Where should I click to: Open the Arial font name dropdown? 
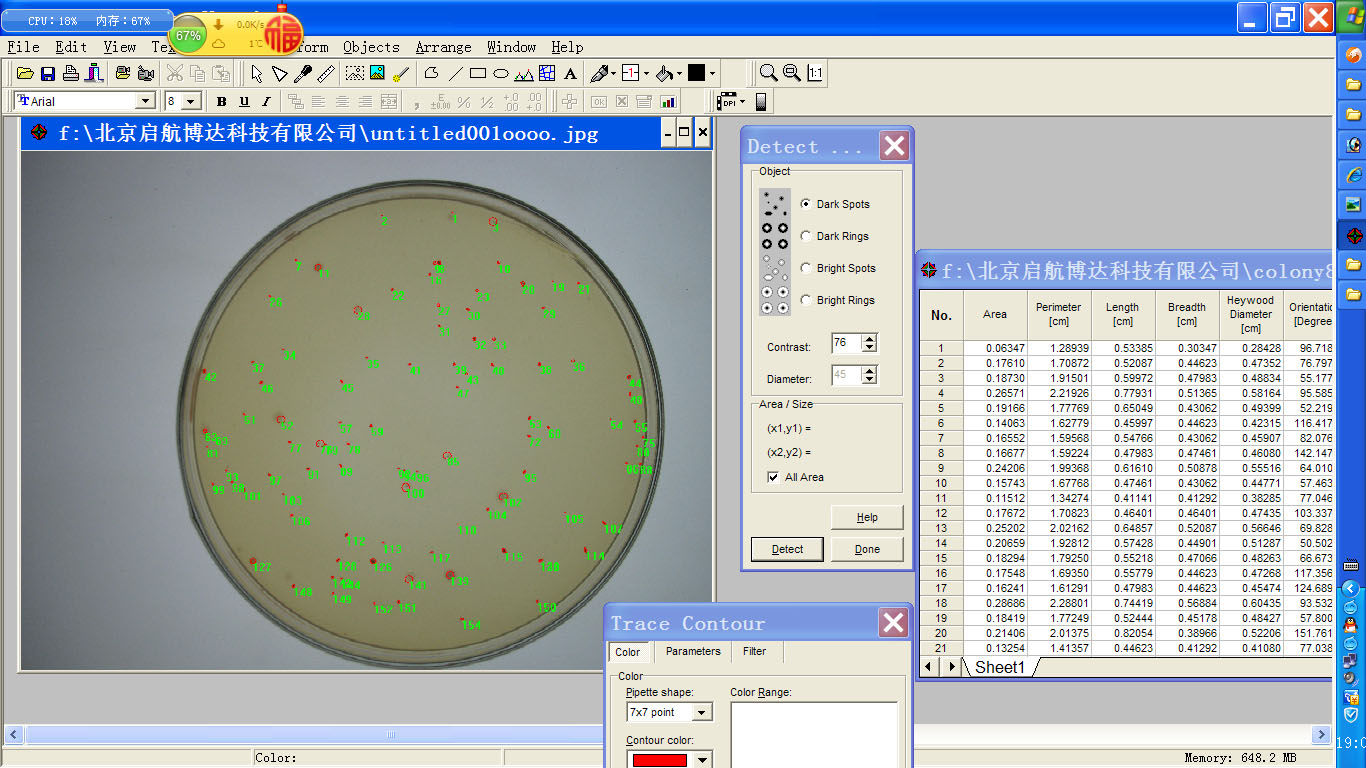click(x=145, y=101)
